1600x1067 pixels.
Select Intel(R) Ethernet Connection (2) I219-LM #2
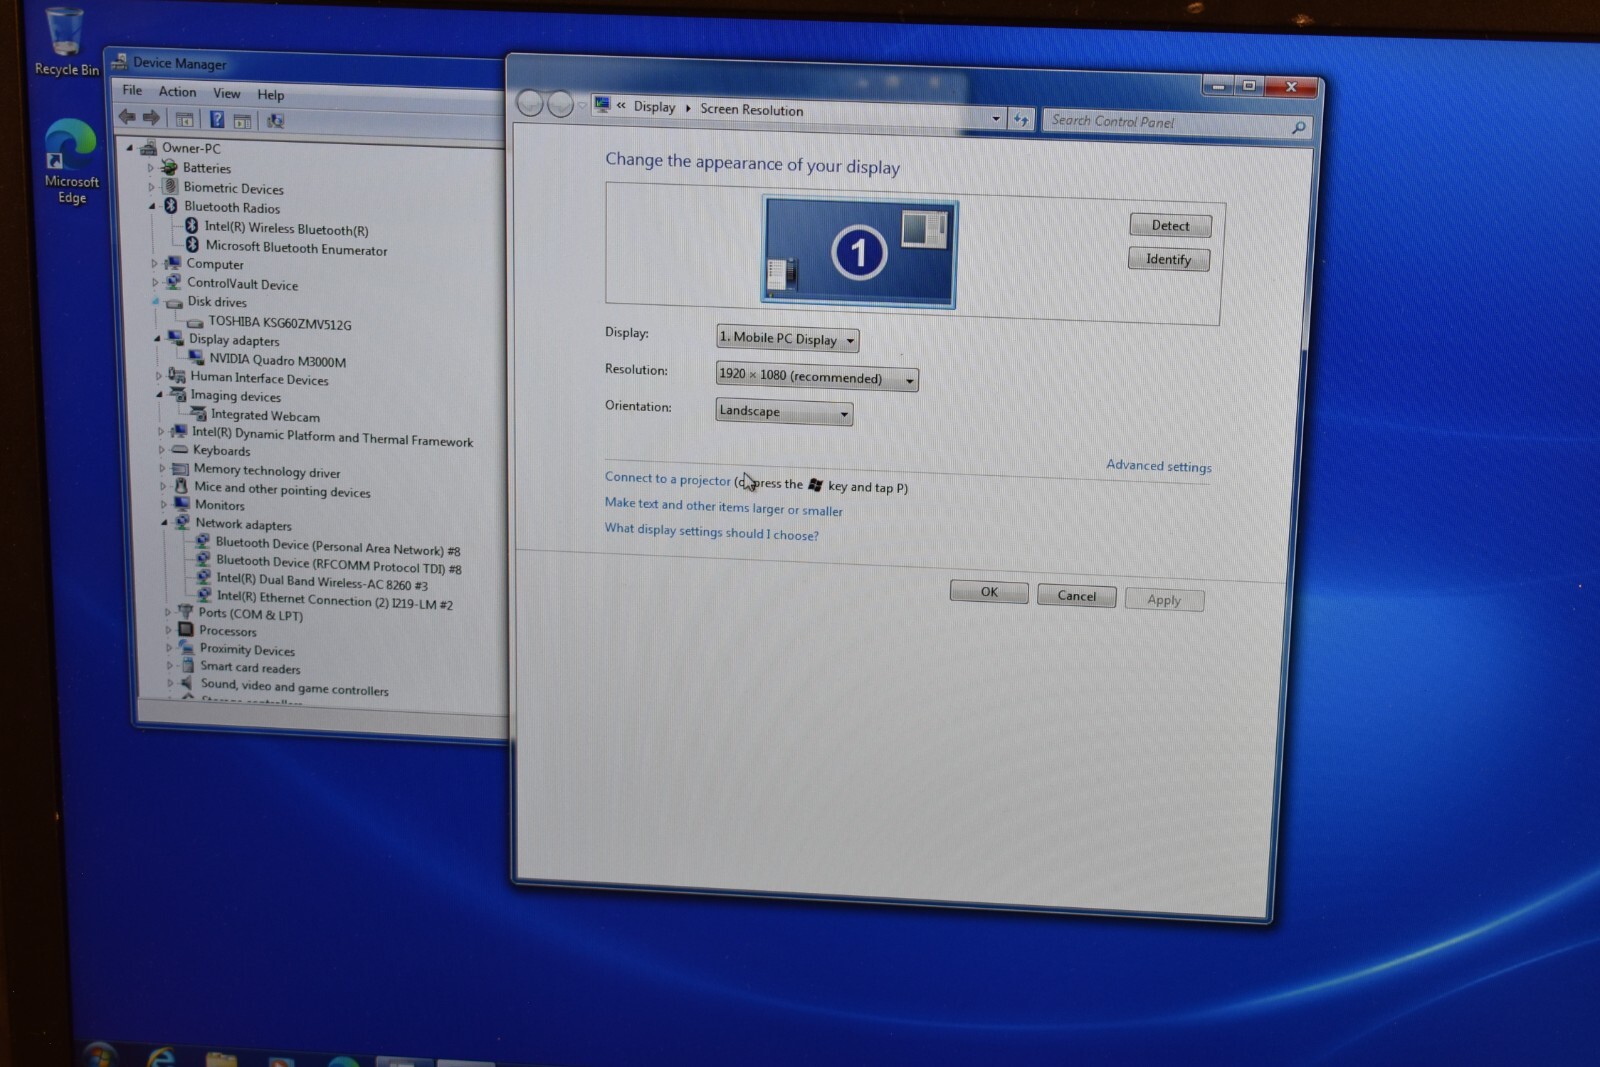335,600
